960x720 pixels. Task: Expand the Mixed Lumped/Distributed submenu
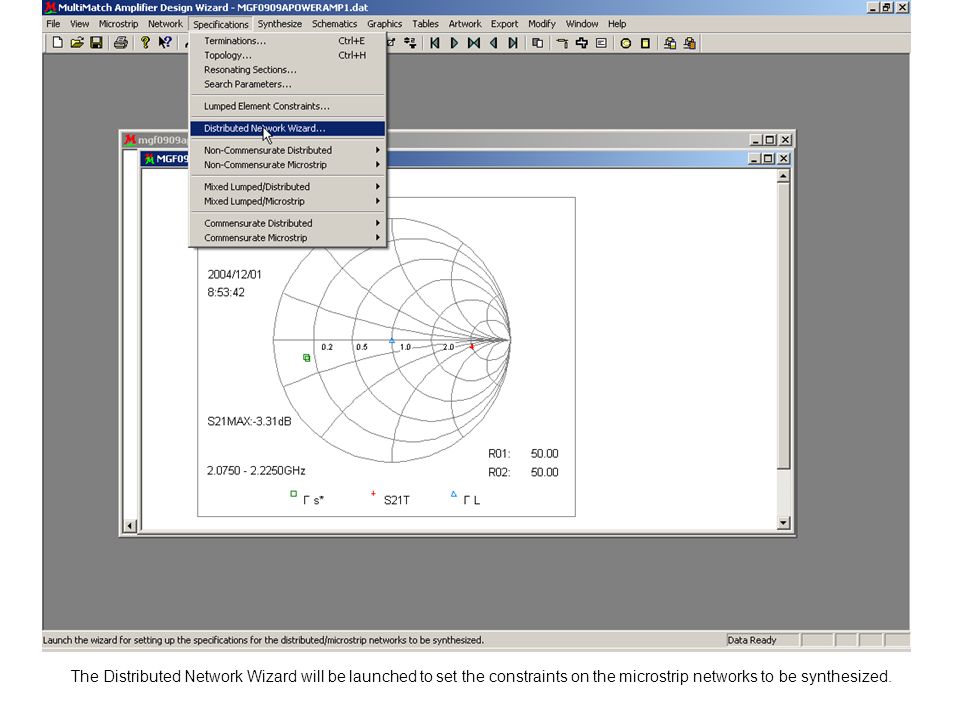[288, 187]
